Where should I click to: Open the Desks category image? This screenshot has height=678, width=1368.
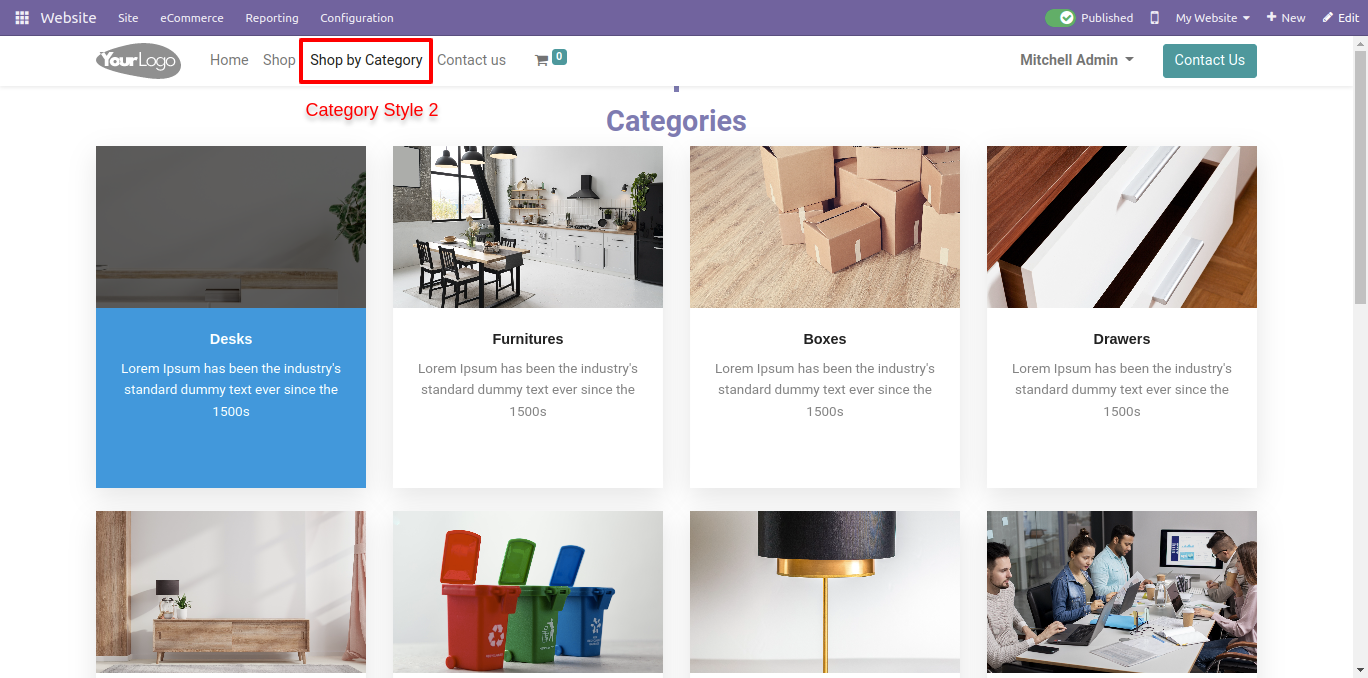[x=231, y=227]
